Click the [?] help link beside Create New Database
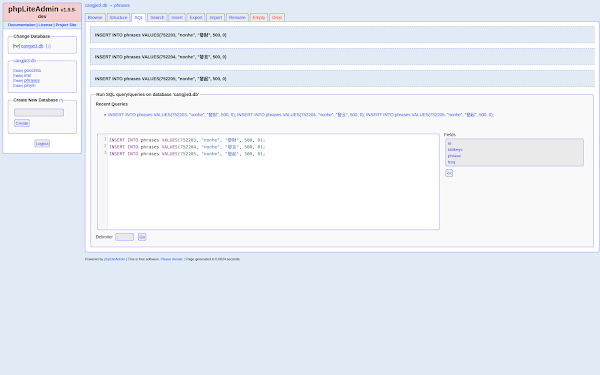Image resolution: width=600 pixels, height=375 pixels. (61, 100)
